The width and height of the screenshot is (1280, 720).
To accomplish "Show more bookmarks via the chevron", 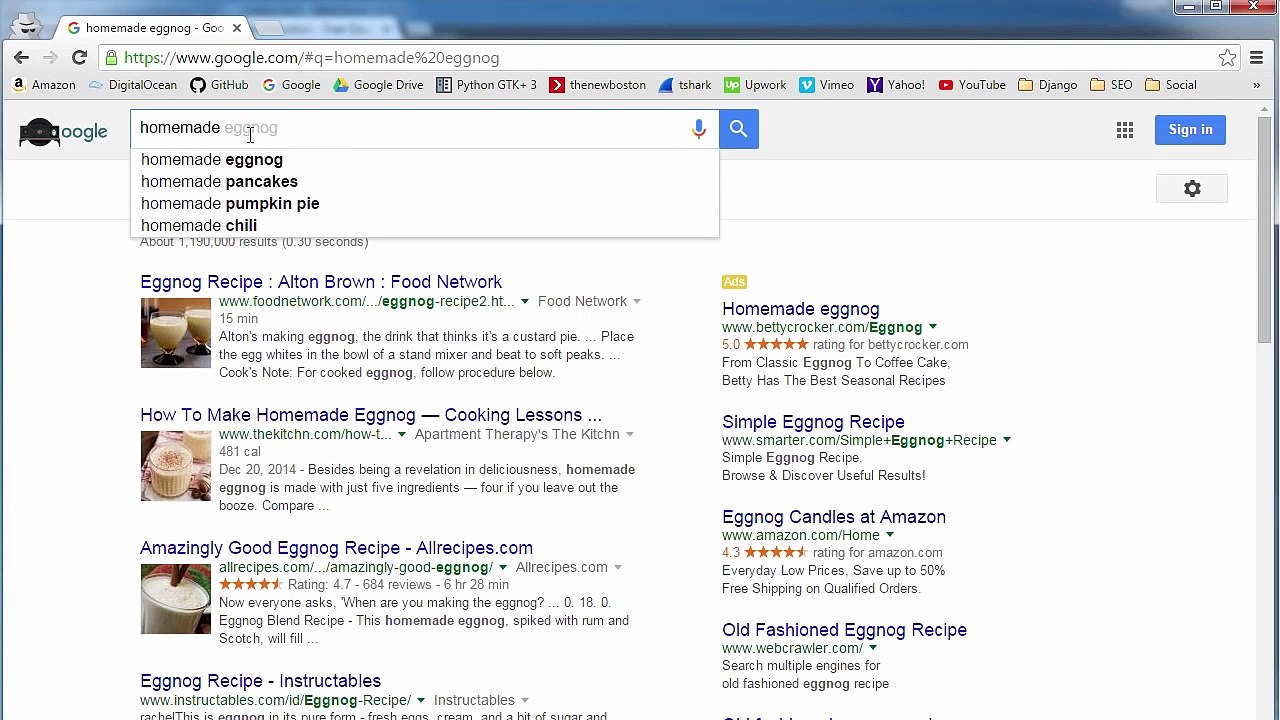I will 1256,85.
